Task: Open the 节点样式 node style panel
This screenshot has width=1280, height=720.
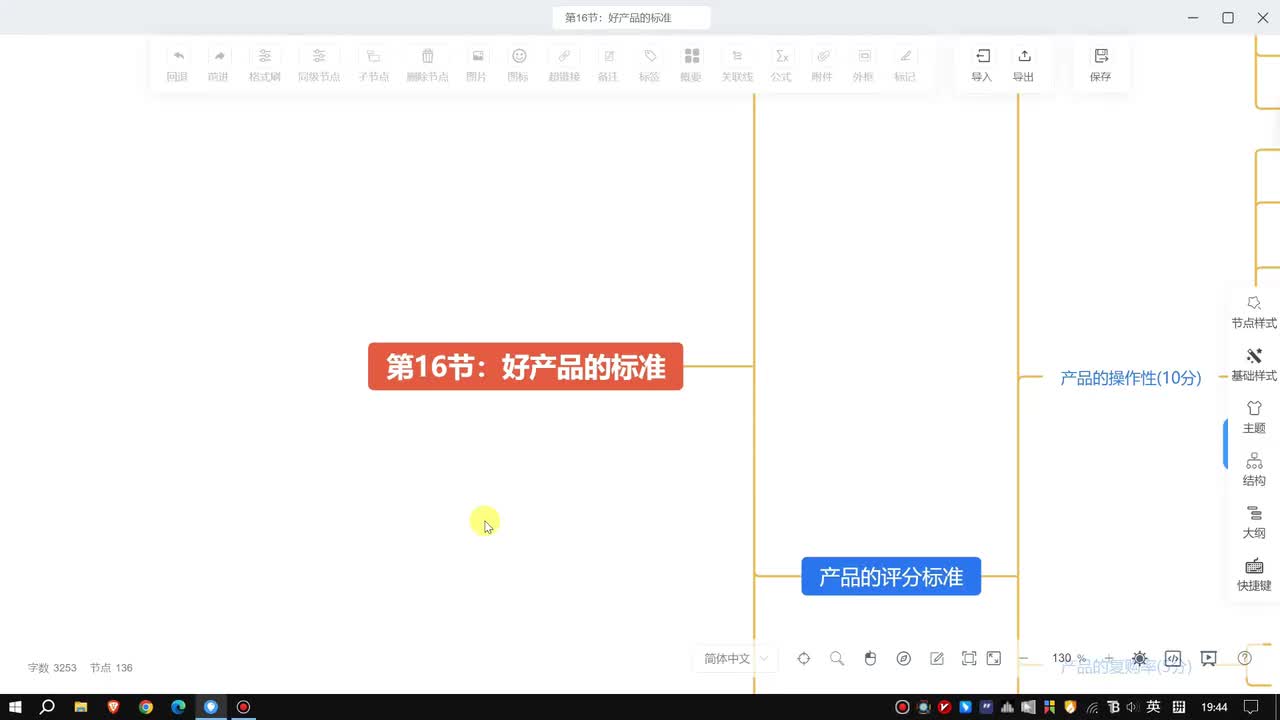Action: tap(1254, 312)
